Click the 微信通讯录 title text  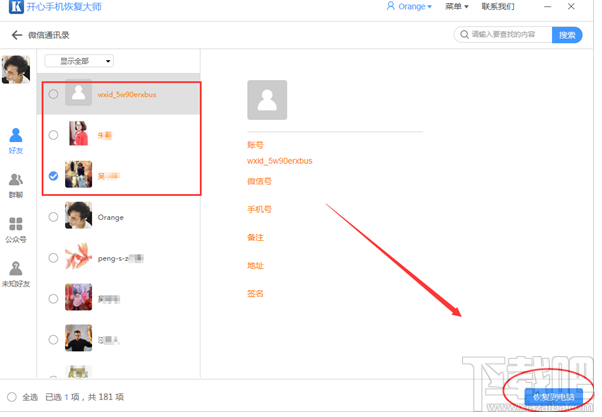coord(49,35)
